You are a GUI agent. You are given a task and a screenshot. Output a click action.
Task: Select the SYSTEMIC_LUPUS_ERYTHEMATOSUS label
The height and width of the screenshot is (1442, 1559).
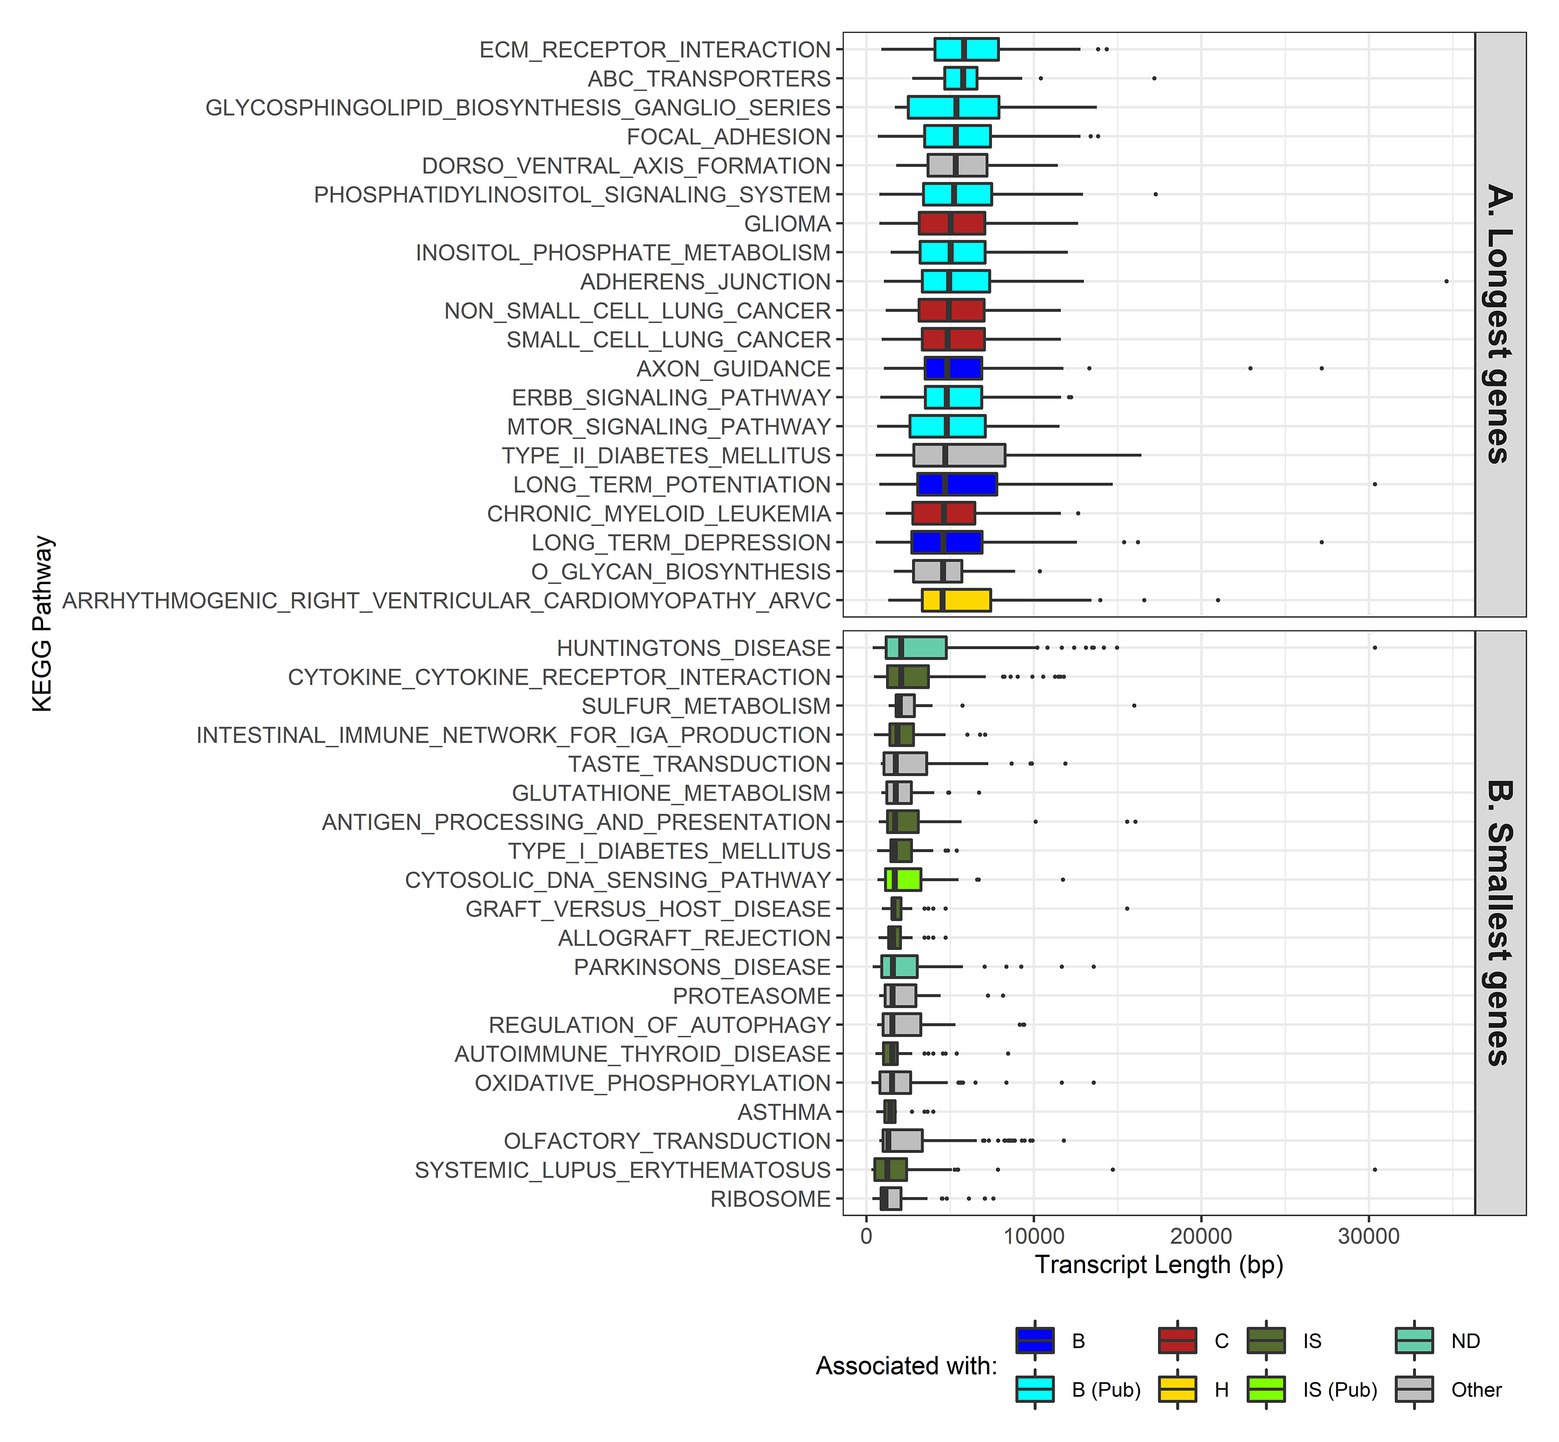pyautogui.click(x=623, y=1171)
